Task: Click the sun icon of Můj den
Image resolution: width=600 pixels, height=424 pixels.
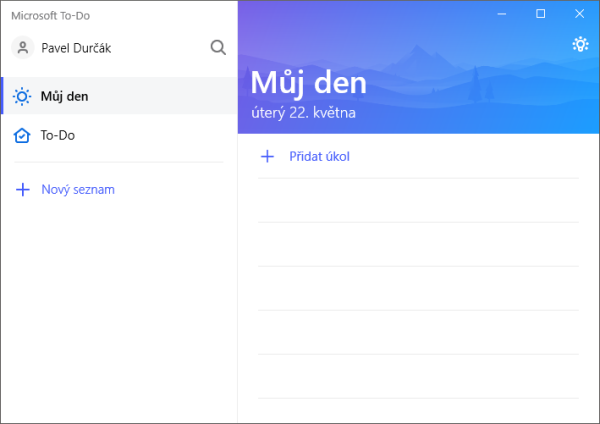Action: [22, 96]
